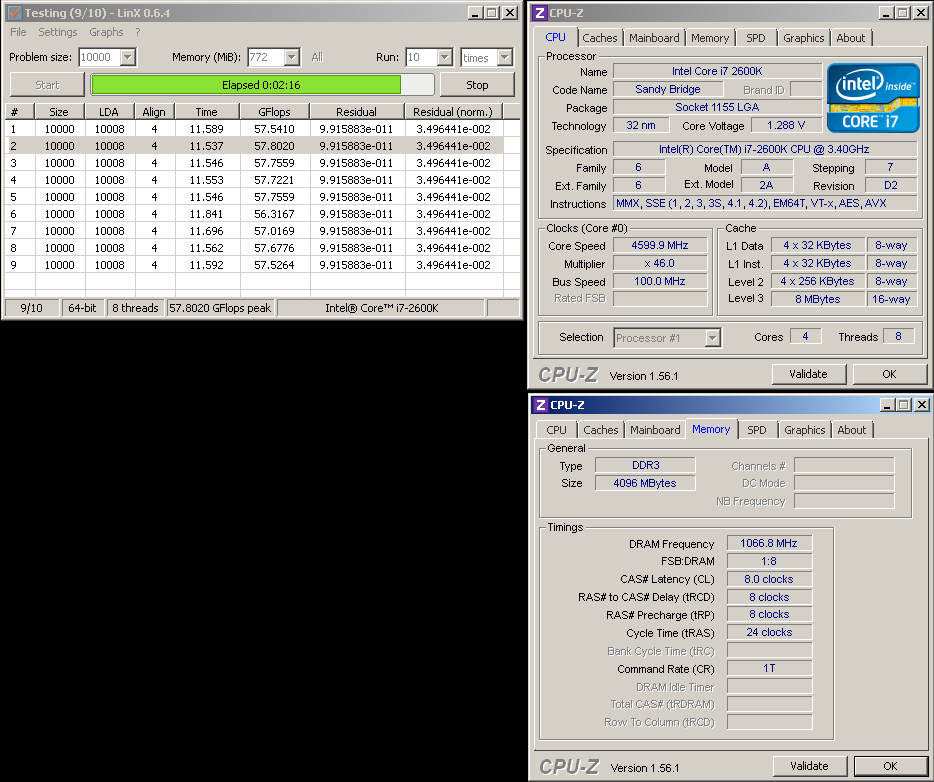Click the Name field 'Intel Core i7 2600K'
The image size is (934, 782).
[717, 71]
